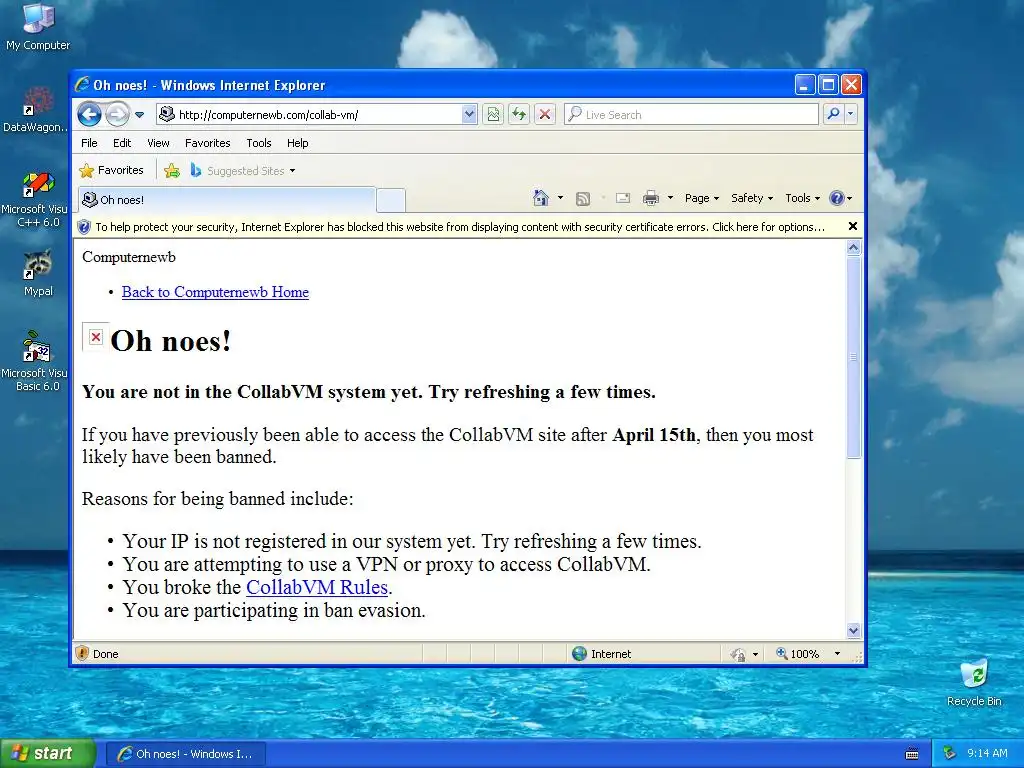Select the Recycle Bin desktop icon

[x=974, y=682]
